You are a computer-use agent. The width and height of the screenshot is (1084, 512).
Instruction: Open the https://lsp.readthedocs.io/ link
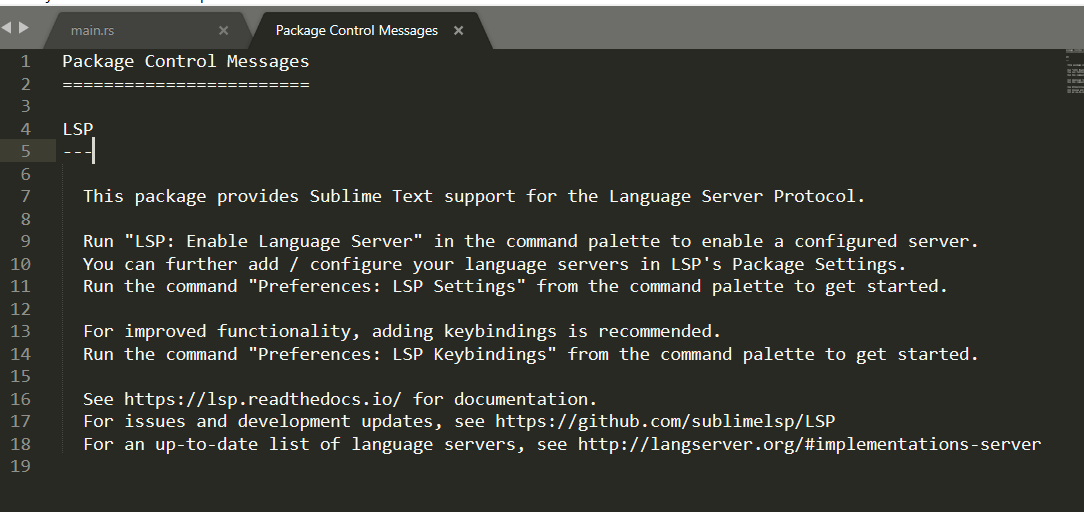(x=263, y=399)
